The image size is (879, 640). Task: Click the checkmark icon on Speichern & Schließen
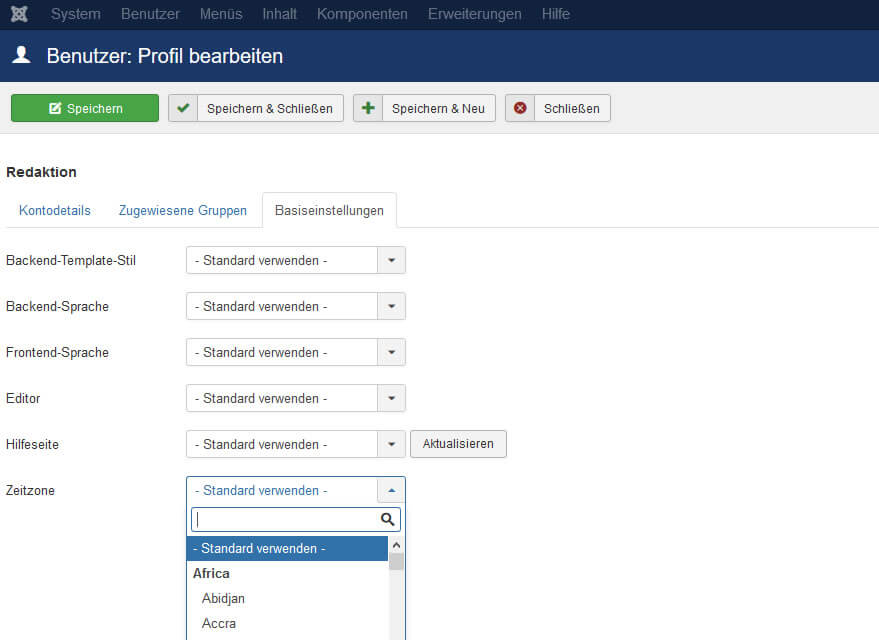pyautogui.click(x=182, y=108)
